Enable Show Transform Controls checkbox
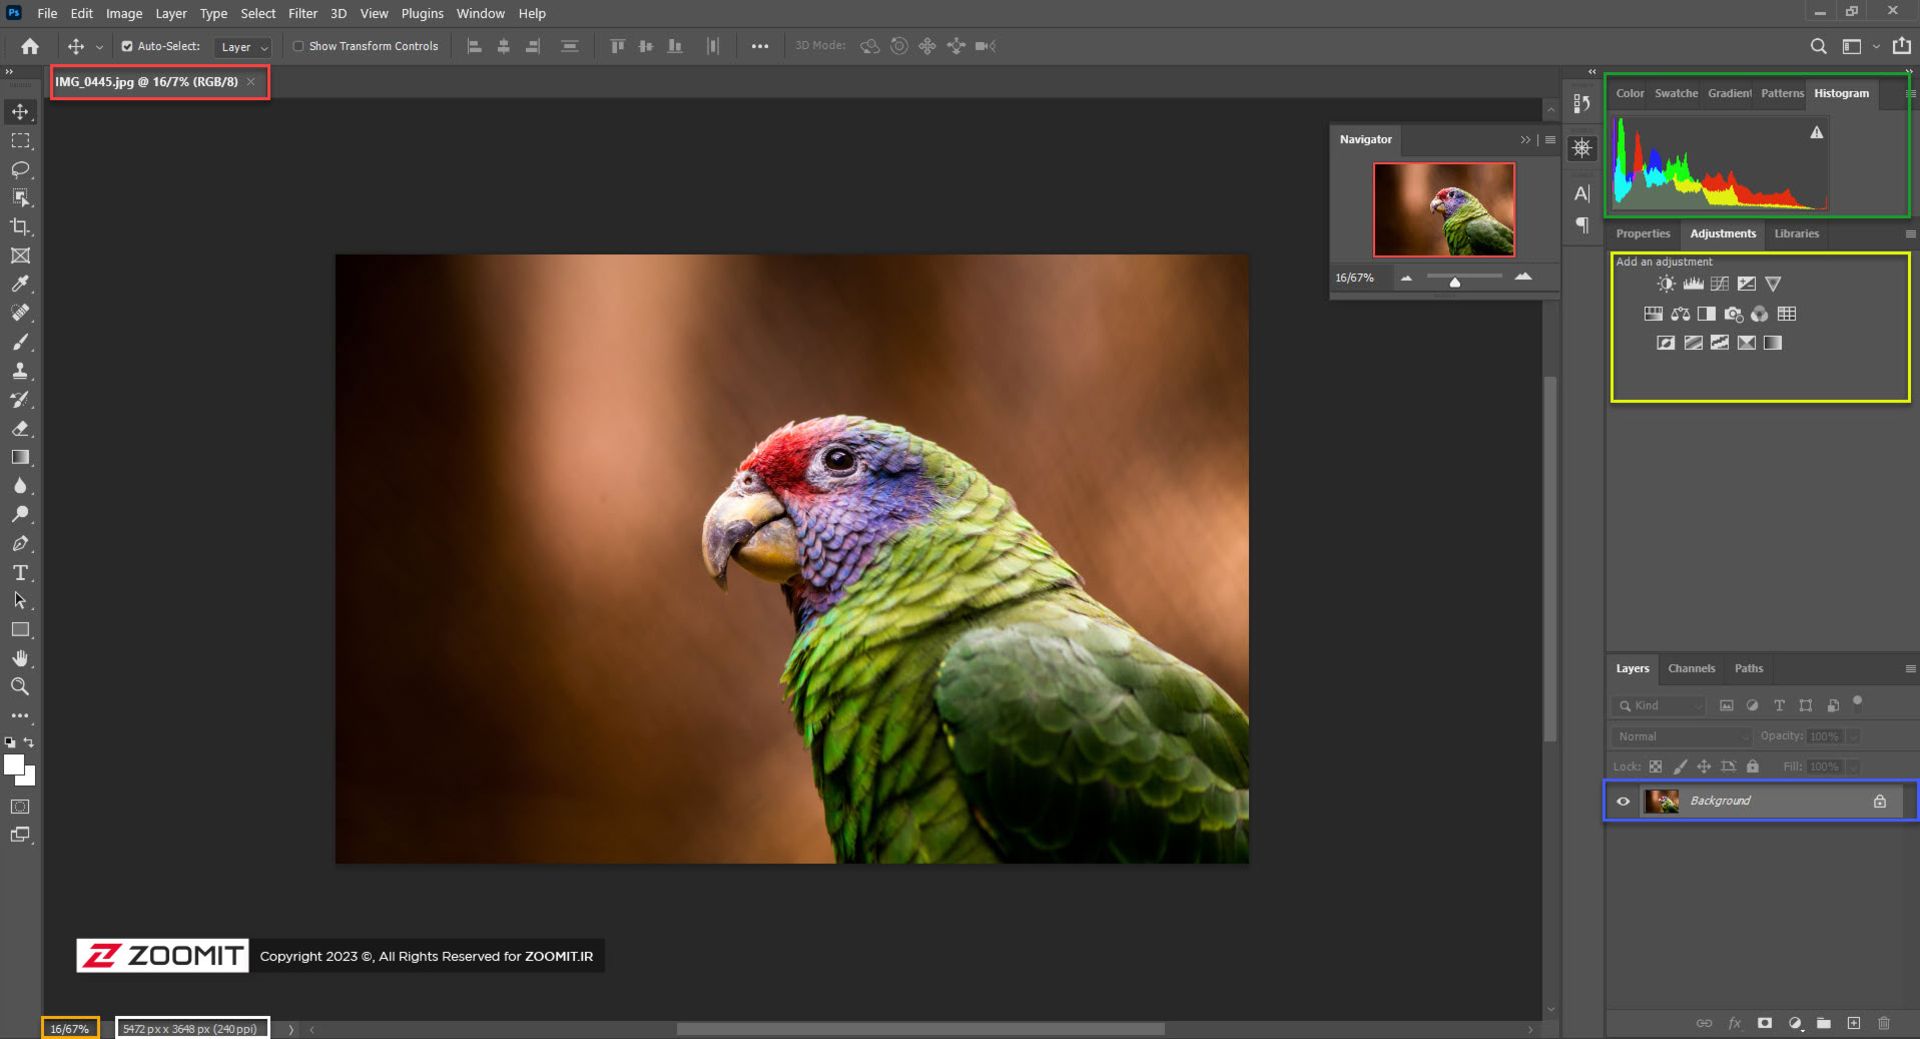Viewport: 1920px width, 1039px height. 298,46
